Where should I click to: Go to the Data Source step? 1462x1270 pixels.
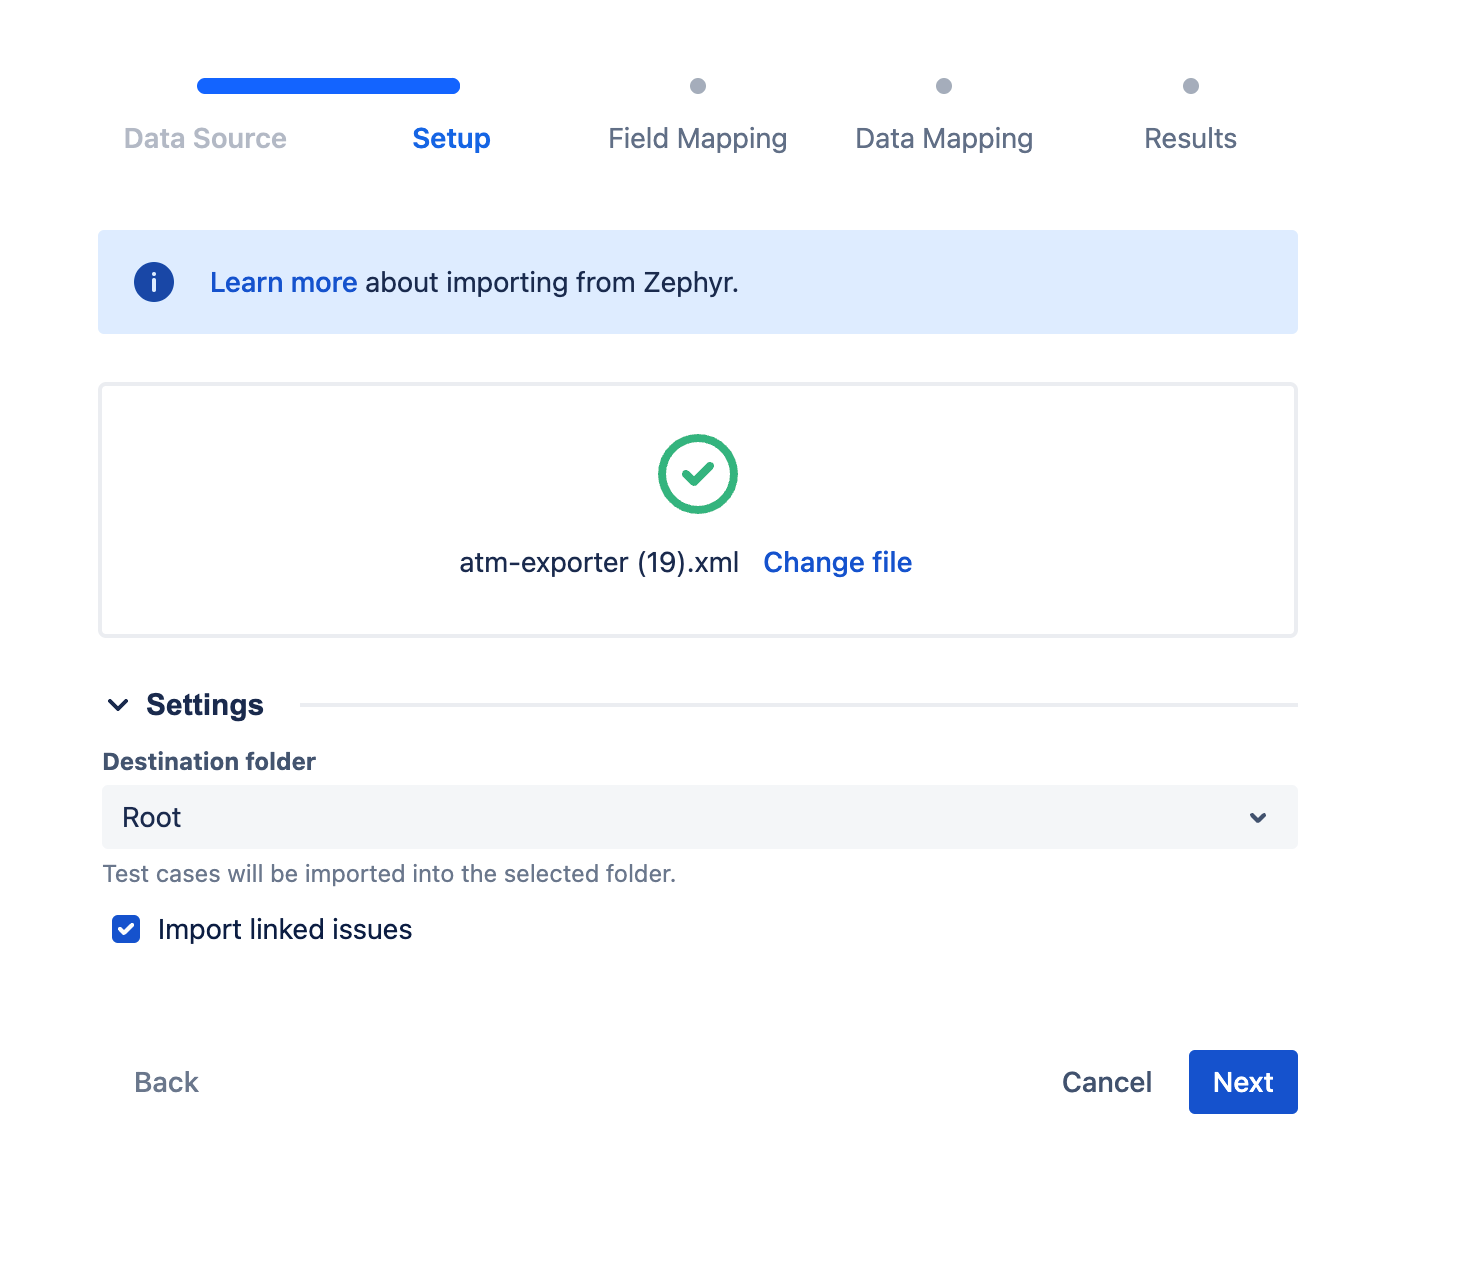(x=205, y=138)
